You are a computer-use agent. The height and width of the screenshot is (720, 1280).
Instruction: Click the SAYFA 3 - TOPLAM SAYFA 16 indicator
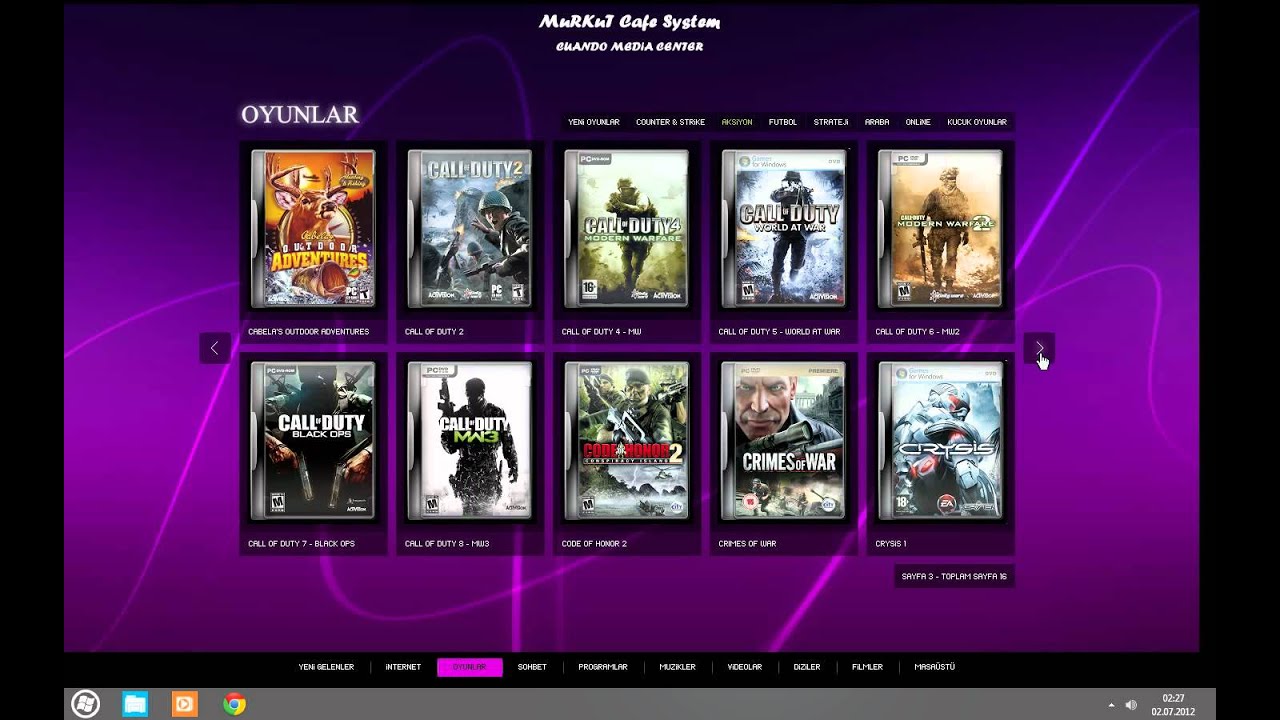954,576
